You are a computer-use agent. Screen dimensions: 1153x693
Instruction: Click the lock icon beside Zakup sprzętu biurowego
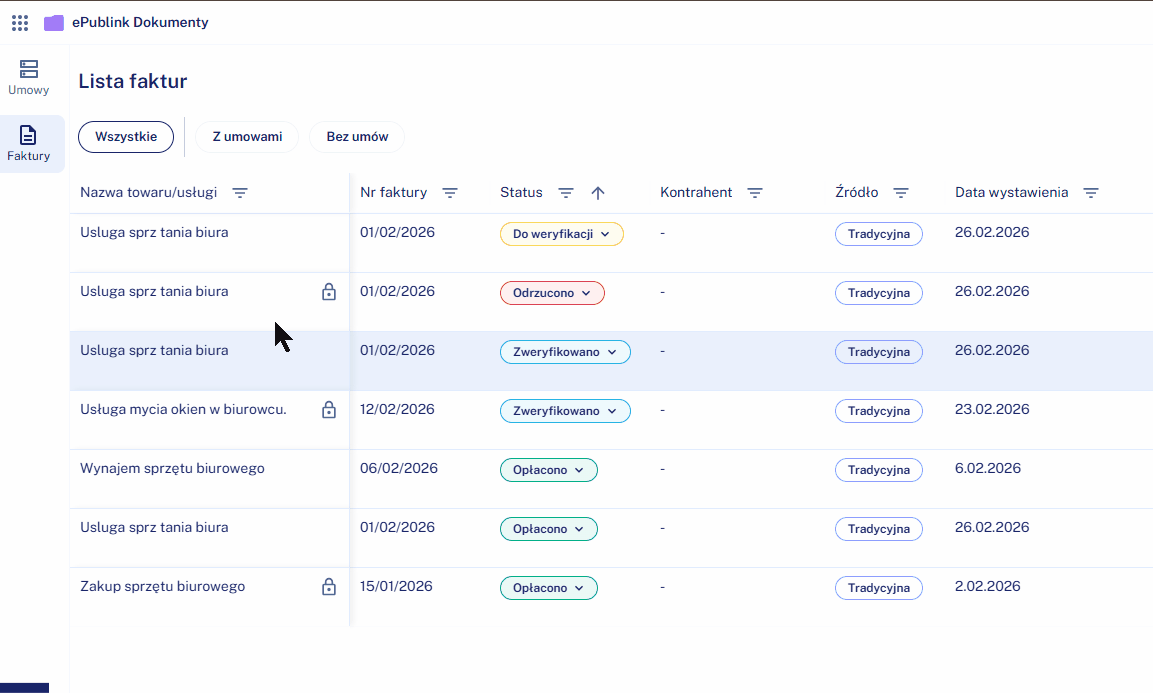(x=328, y=586)
